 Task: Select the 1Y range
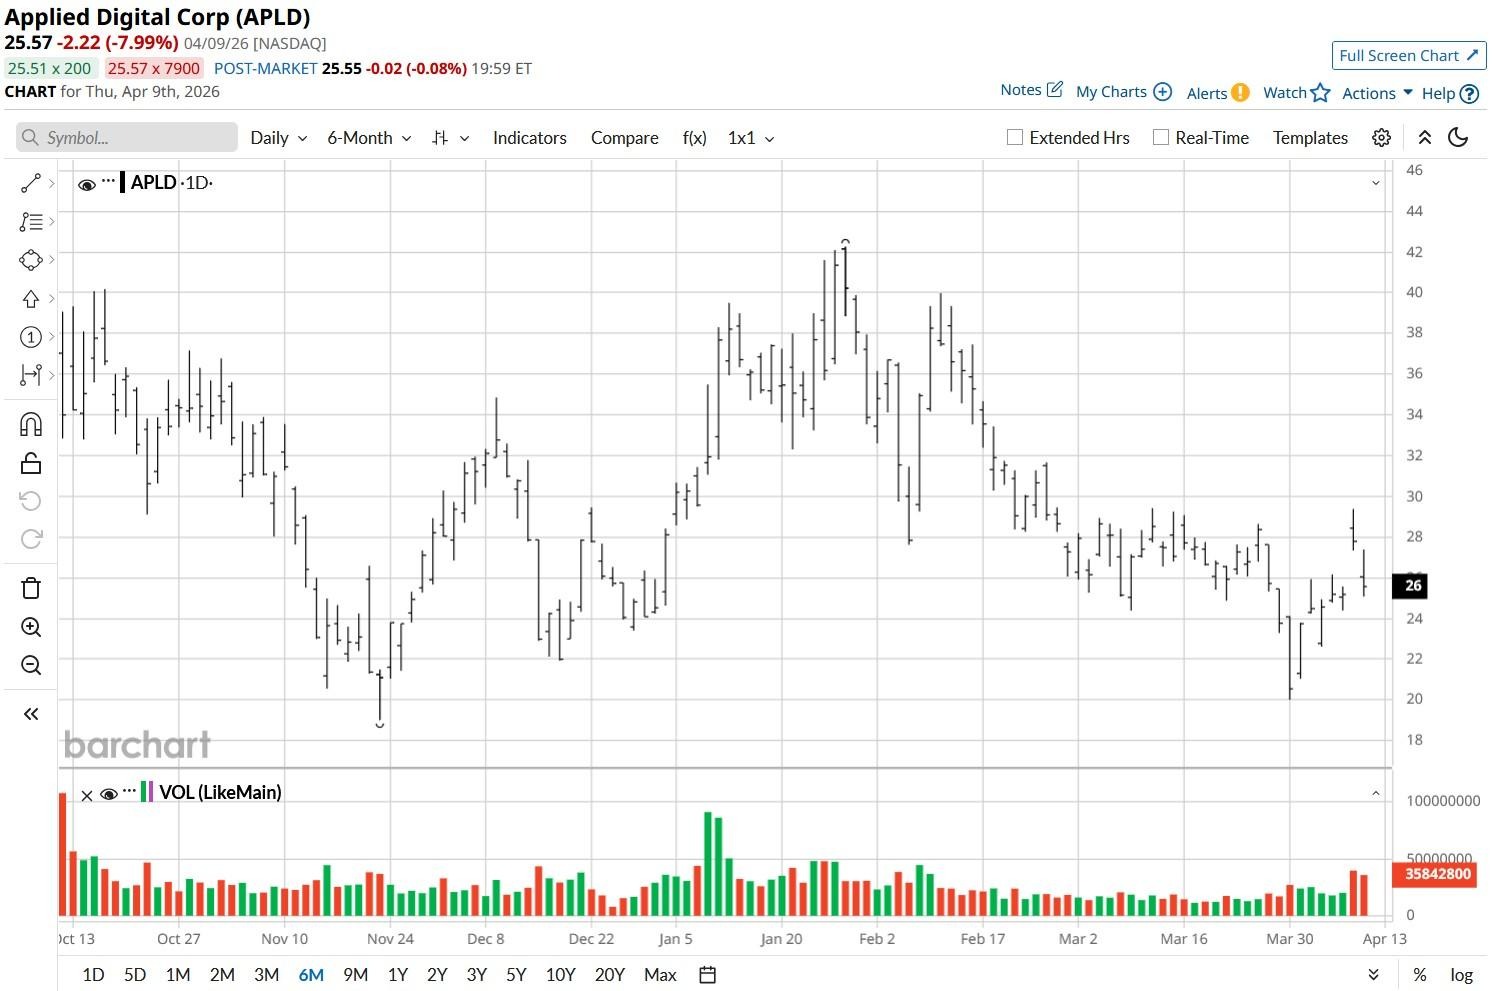tap(398, 975)
